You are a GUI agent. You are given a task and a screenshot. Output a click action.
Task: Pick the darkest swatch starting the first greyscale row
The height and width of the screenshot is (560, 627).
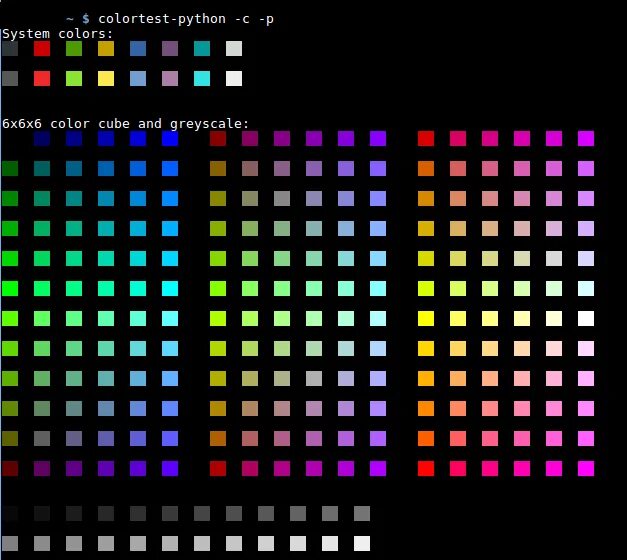click(10, 514)
